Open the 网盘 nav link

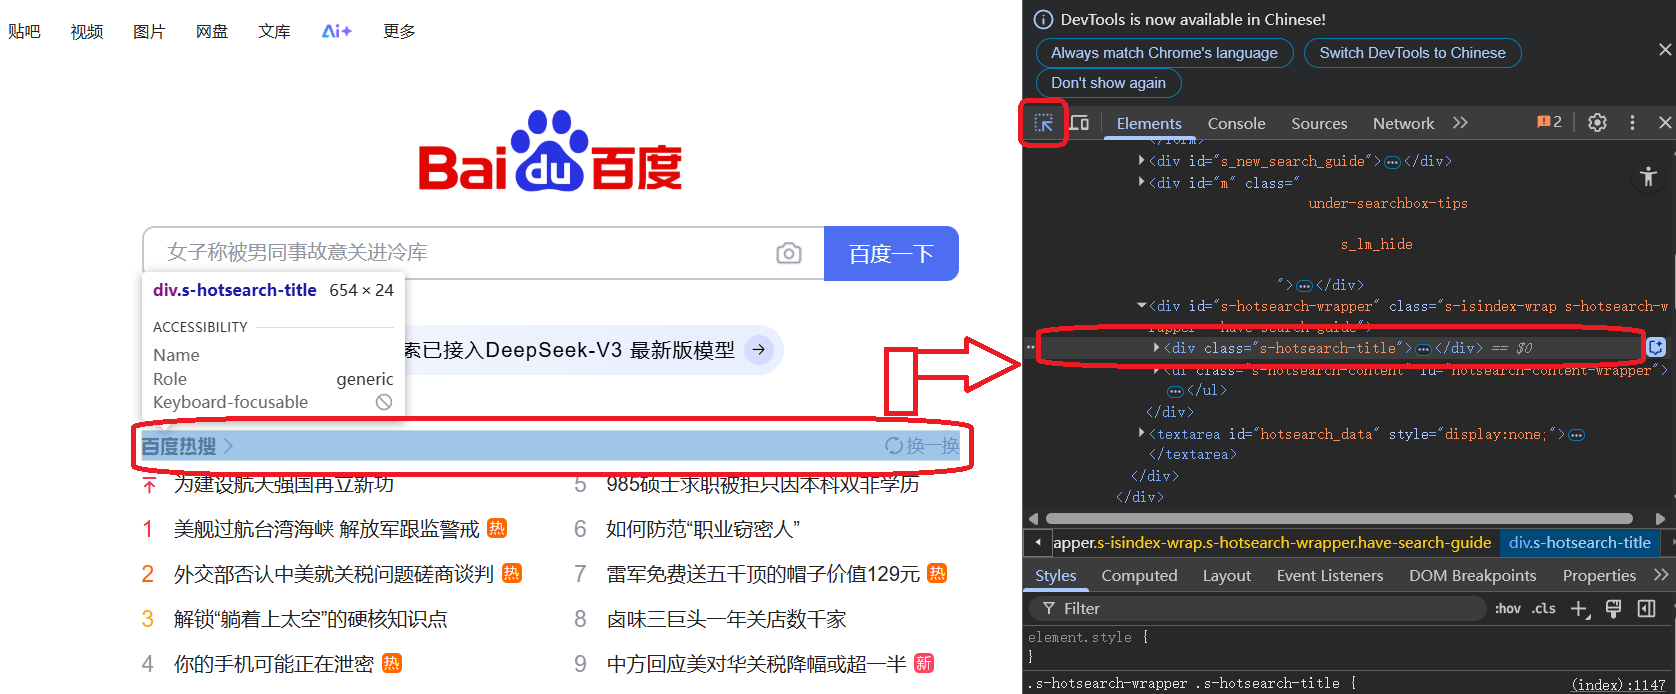click(212, 32)
